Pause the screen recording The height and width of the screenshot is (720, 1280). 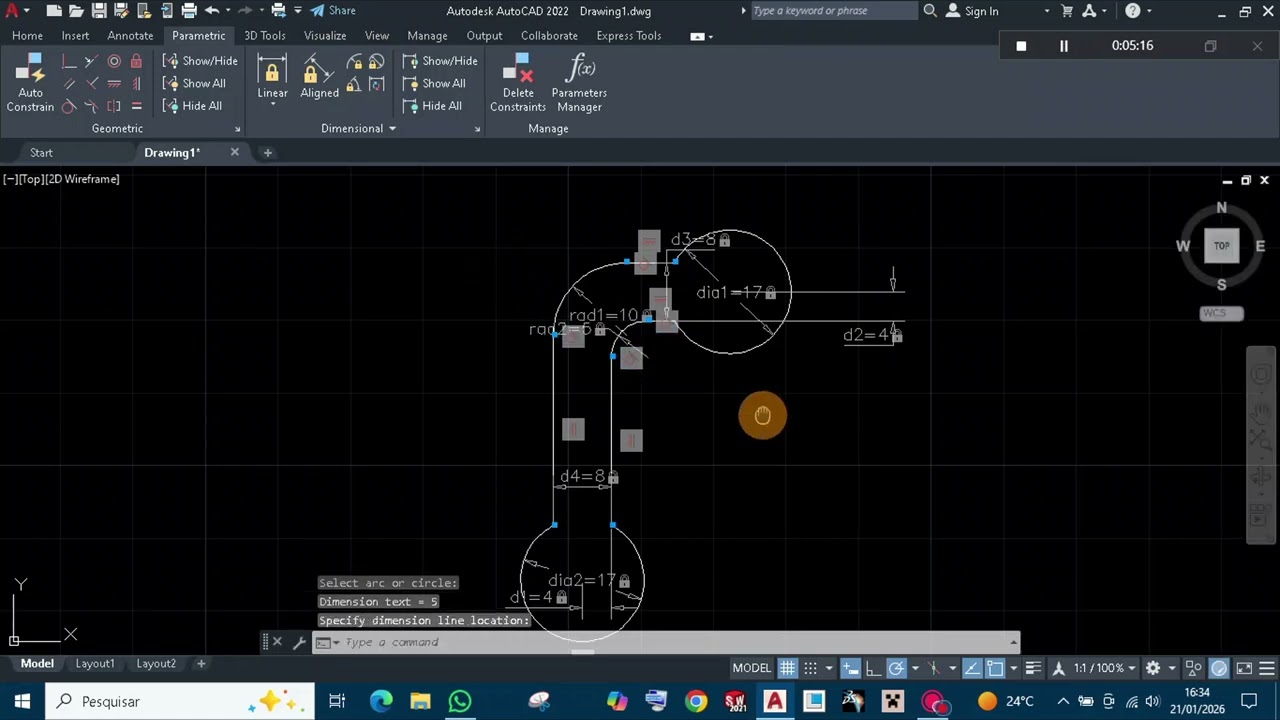coord(1064,46)
